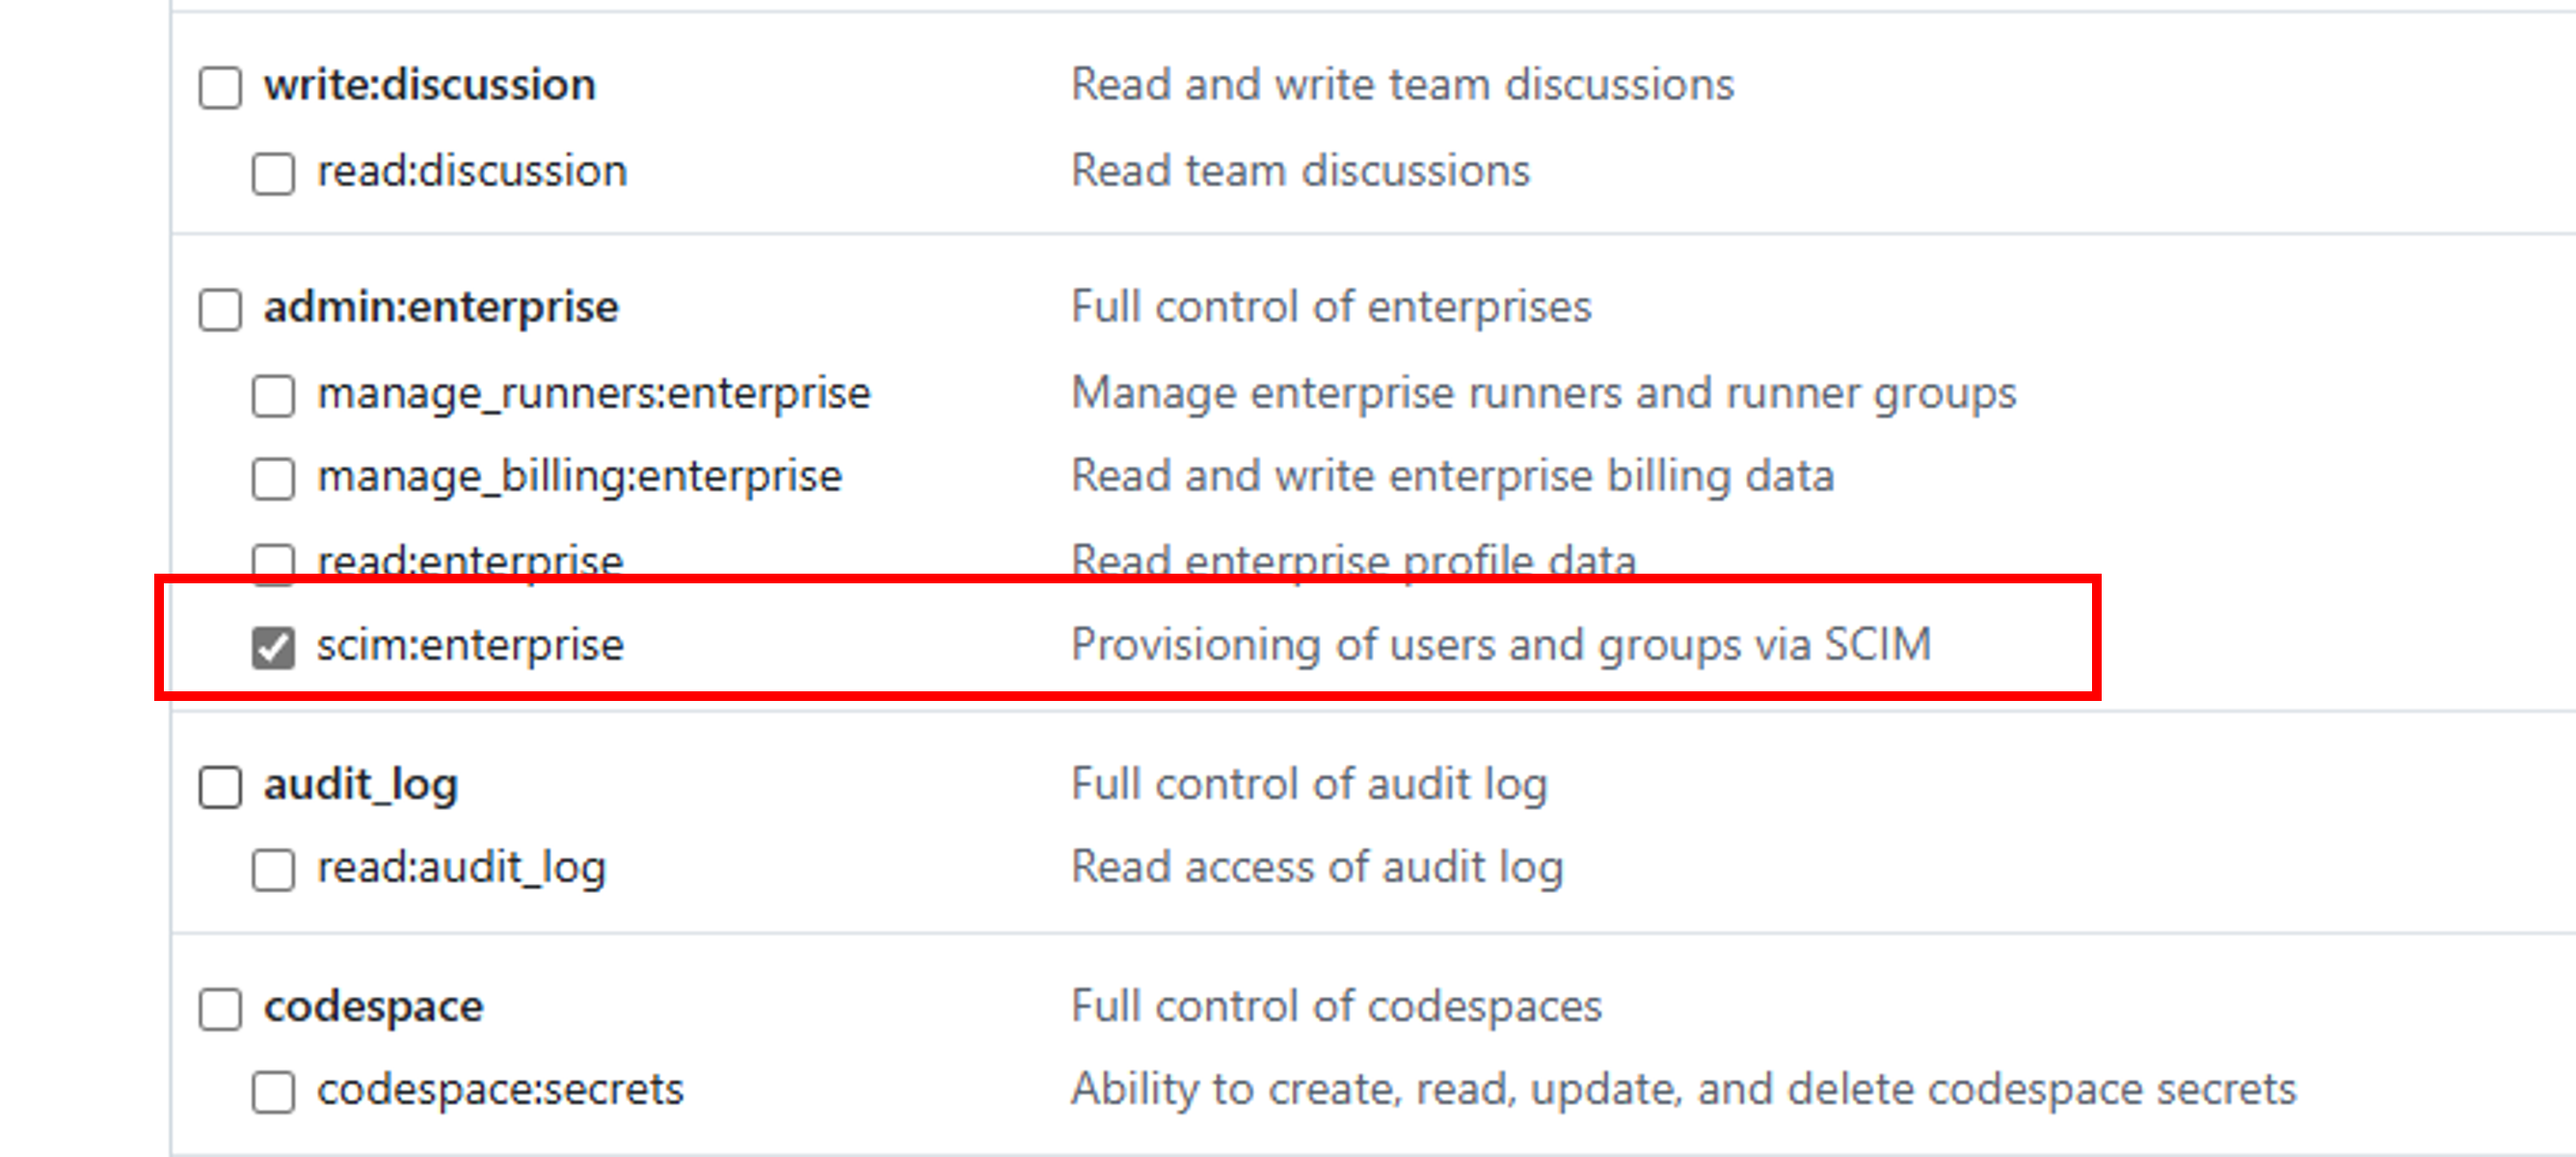The image size is (2576, 1157).
Task: Select 'Full control of audit log' description
Action: pyautogui.click(x=1309, y=785)
